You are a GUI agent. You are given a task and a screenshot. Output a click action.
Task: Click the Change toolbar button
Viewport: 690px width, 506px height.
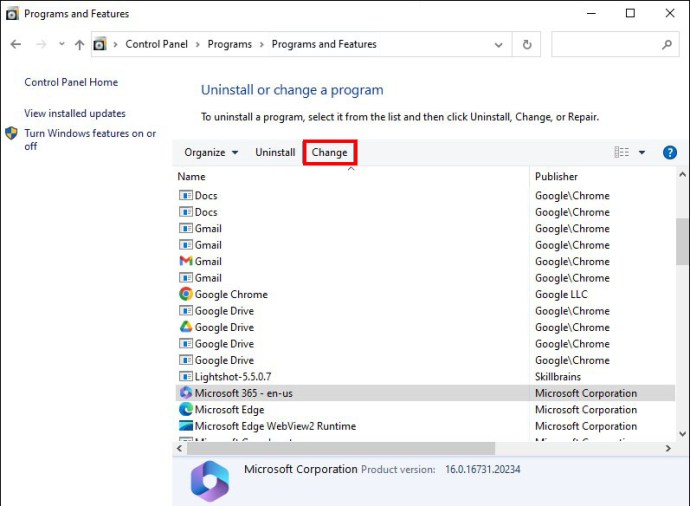click(x=330, y=153)
